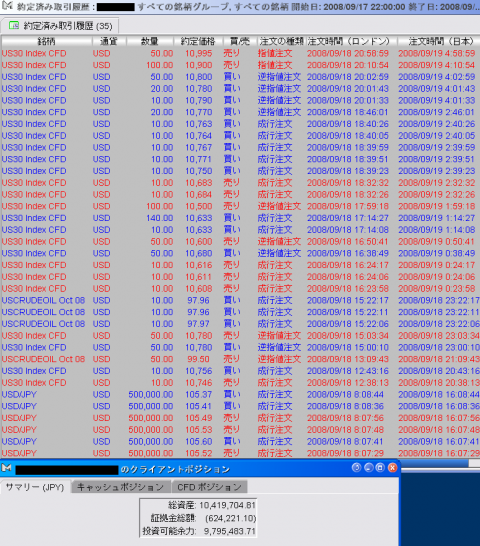This screenshot has height=546, width=480.
Task: Click the green icon on trade history tab
Action: click(x=14, y=25)
